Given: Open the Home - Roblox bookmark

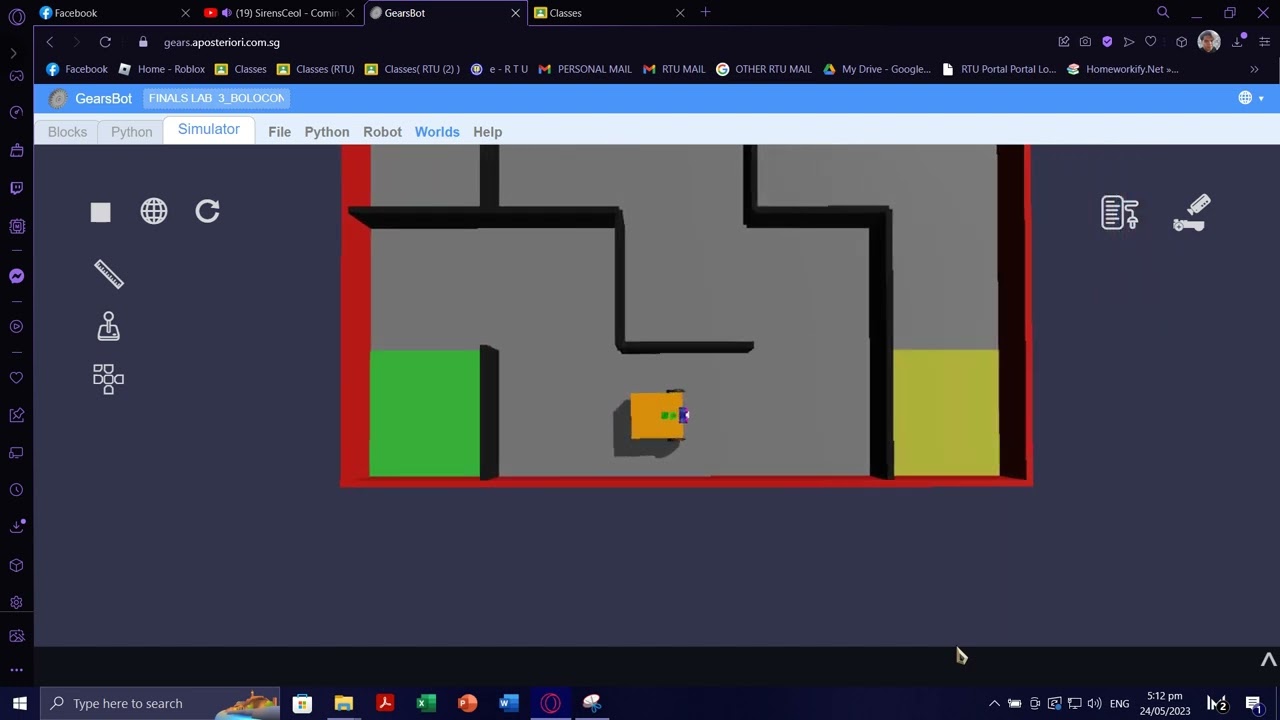Looking at the screenshot, I should click(161, 69).
